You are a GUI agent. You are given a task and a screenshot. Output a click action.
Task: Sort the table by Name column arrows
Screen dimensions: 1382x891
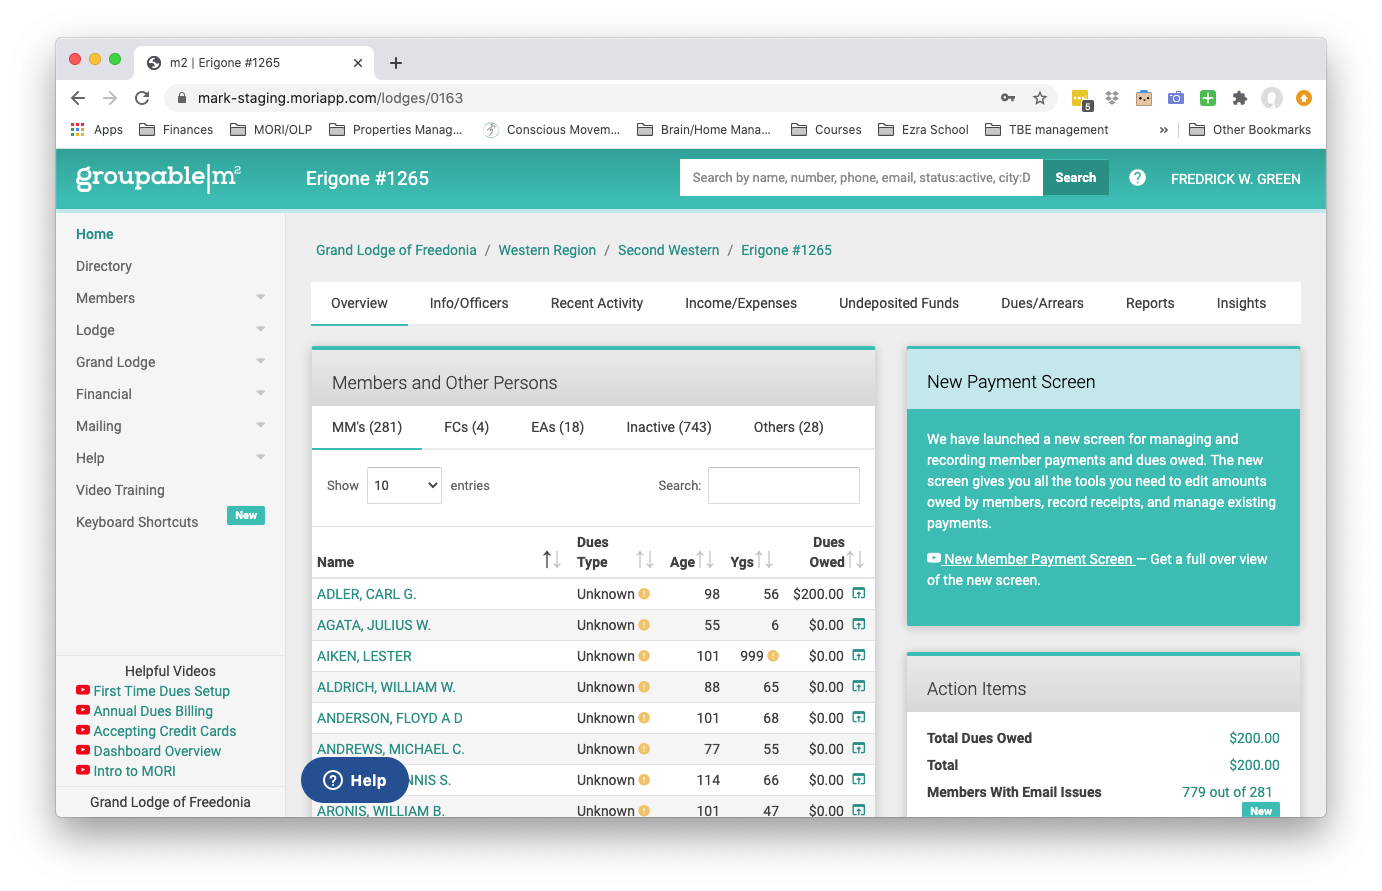coord(551,559)
